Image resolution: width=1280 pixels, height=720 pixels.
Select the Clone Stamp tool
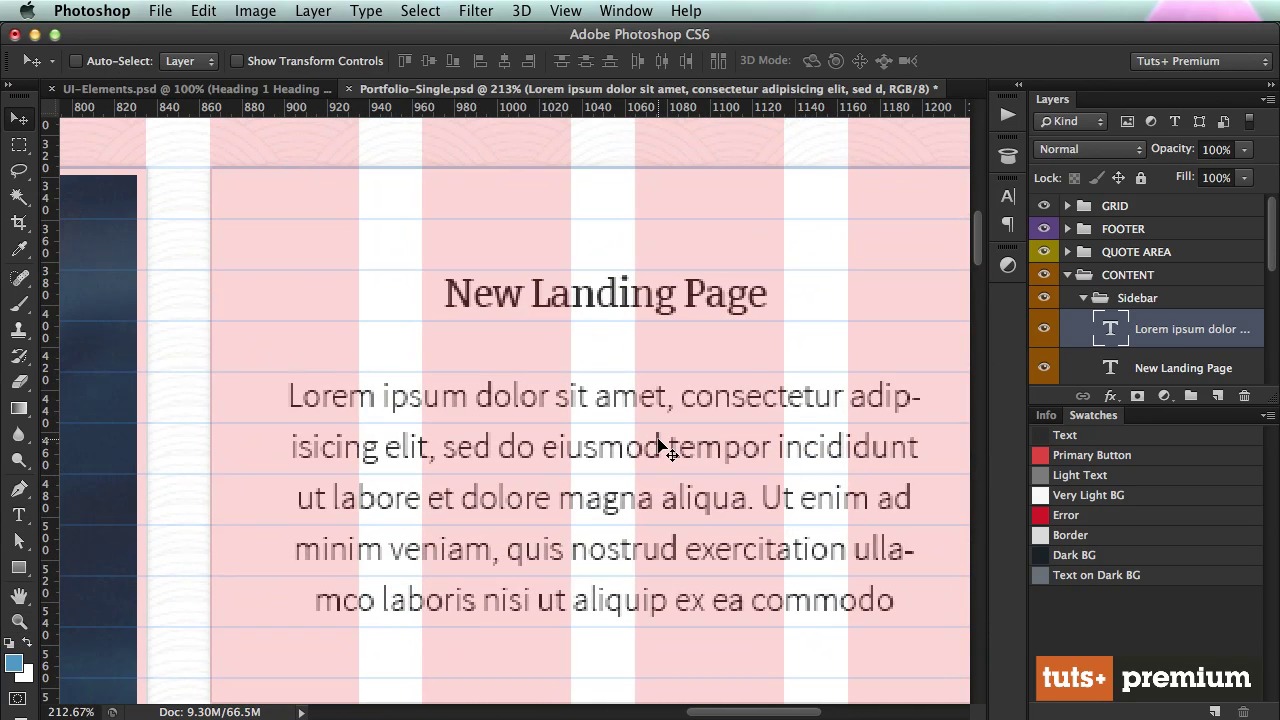click(19, 330)
